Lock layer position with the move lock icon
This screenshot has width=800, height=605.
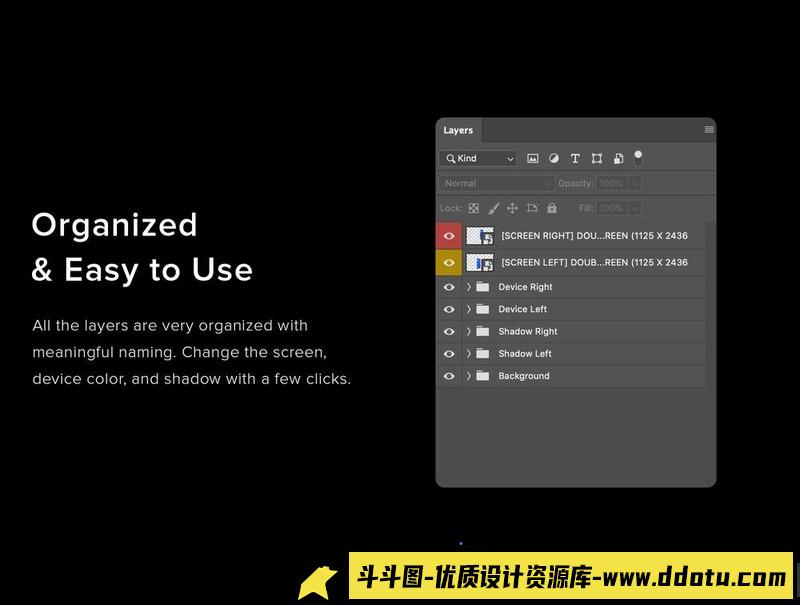pos(513,209)
